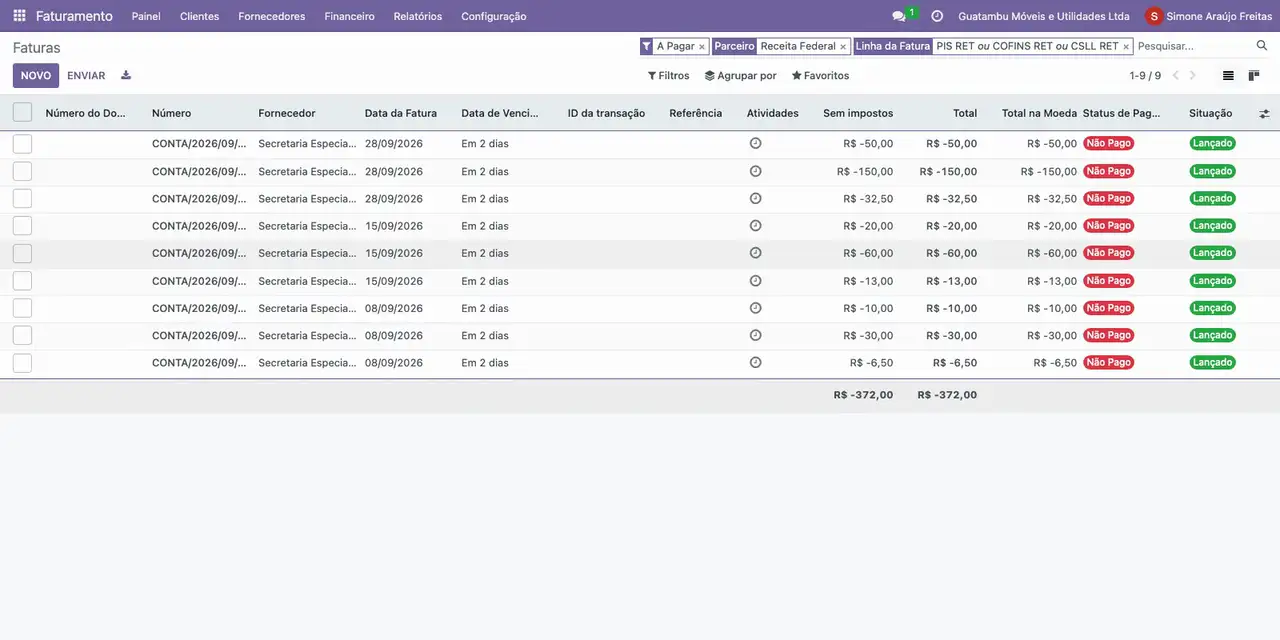Open the Clientes menu
The height and width of the screenshot is (640, 1280).
point(199,16)
